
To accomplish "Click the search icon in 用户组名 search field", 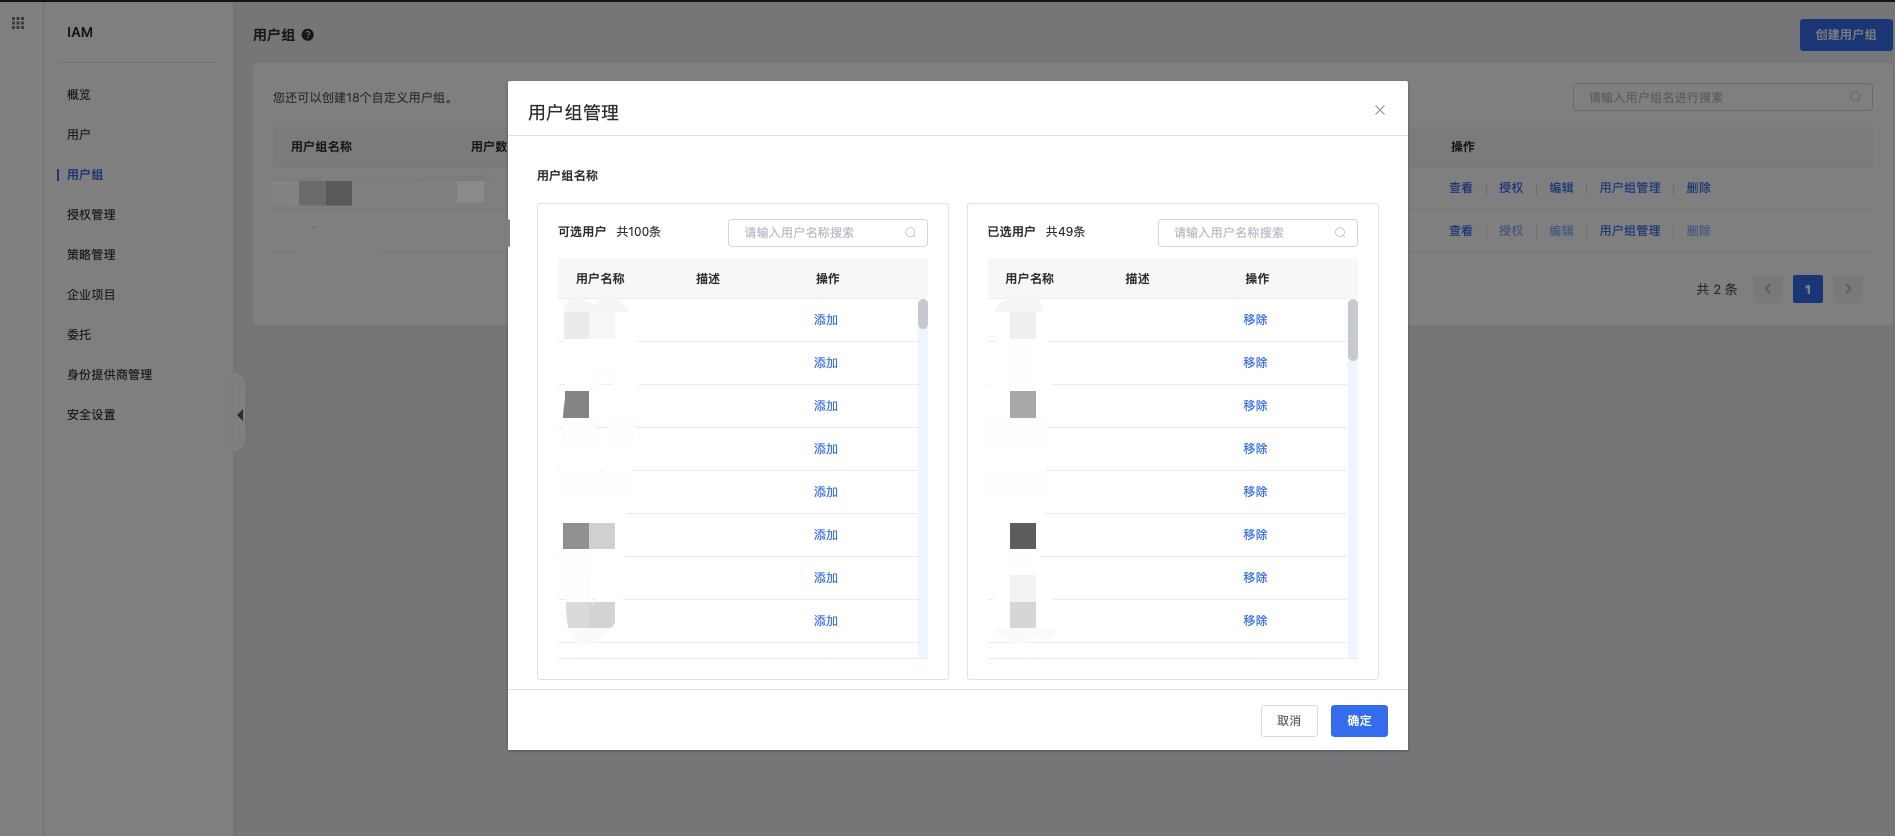I will (x=1855, y=97).
